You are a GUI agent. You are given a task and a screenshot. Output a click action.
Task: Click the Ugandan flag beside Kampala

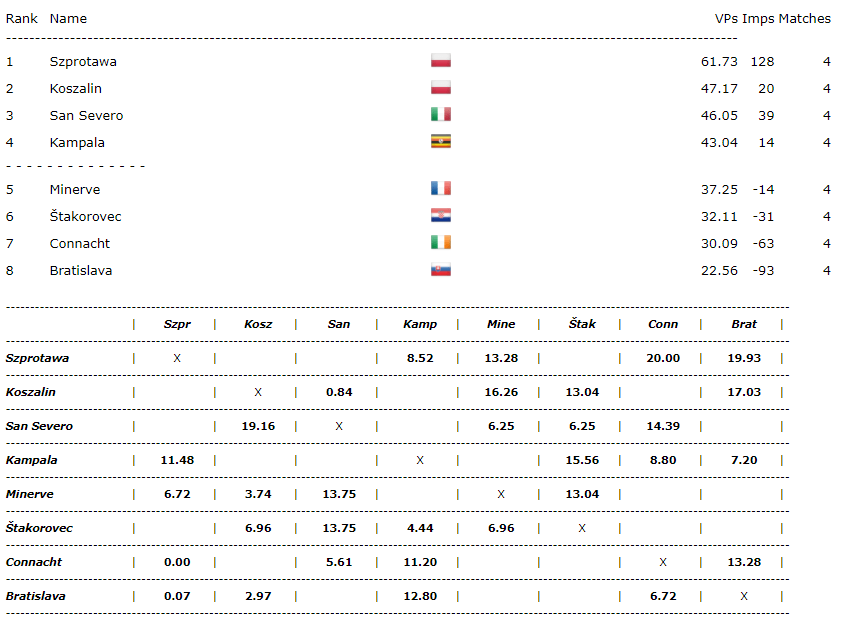441,142
